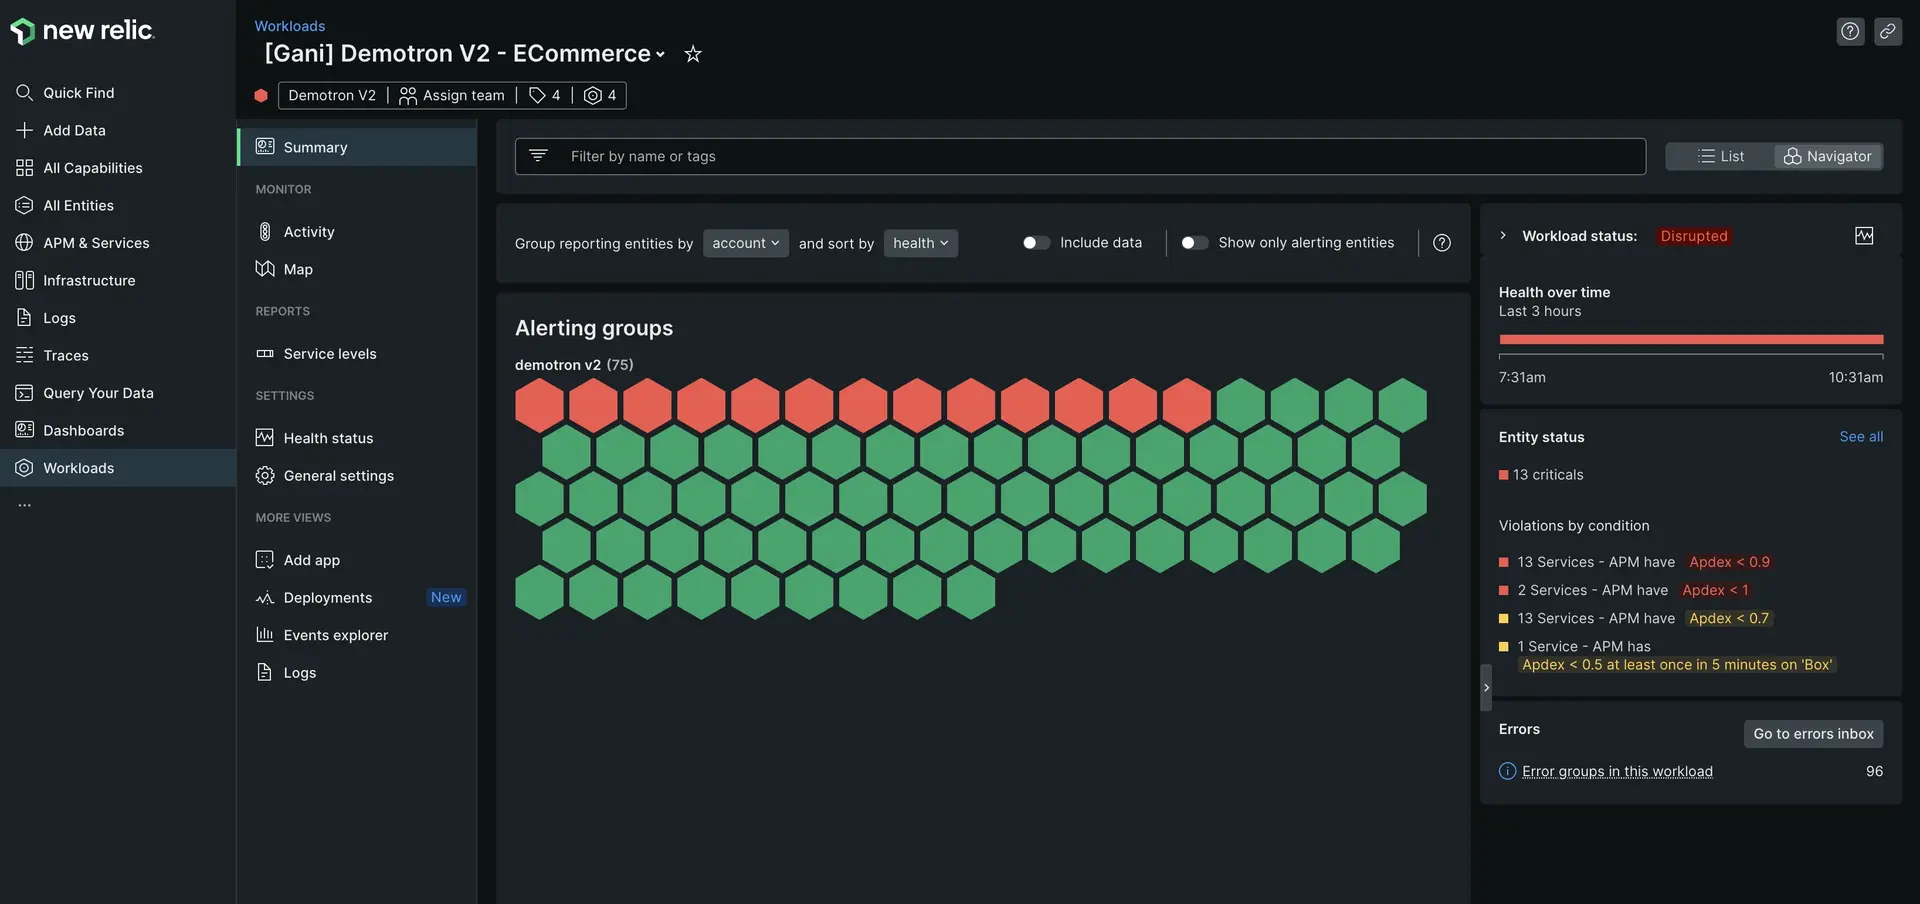Click the Demotron V2 account label

tap(332, 95)
